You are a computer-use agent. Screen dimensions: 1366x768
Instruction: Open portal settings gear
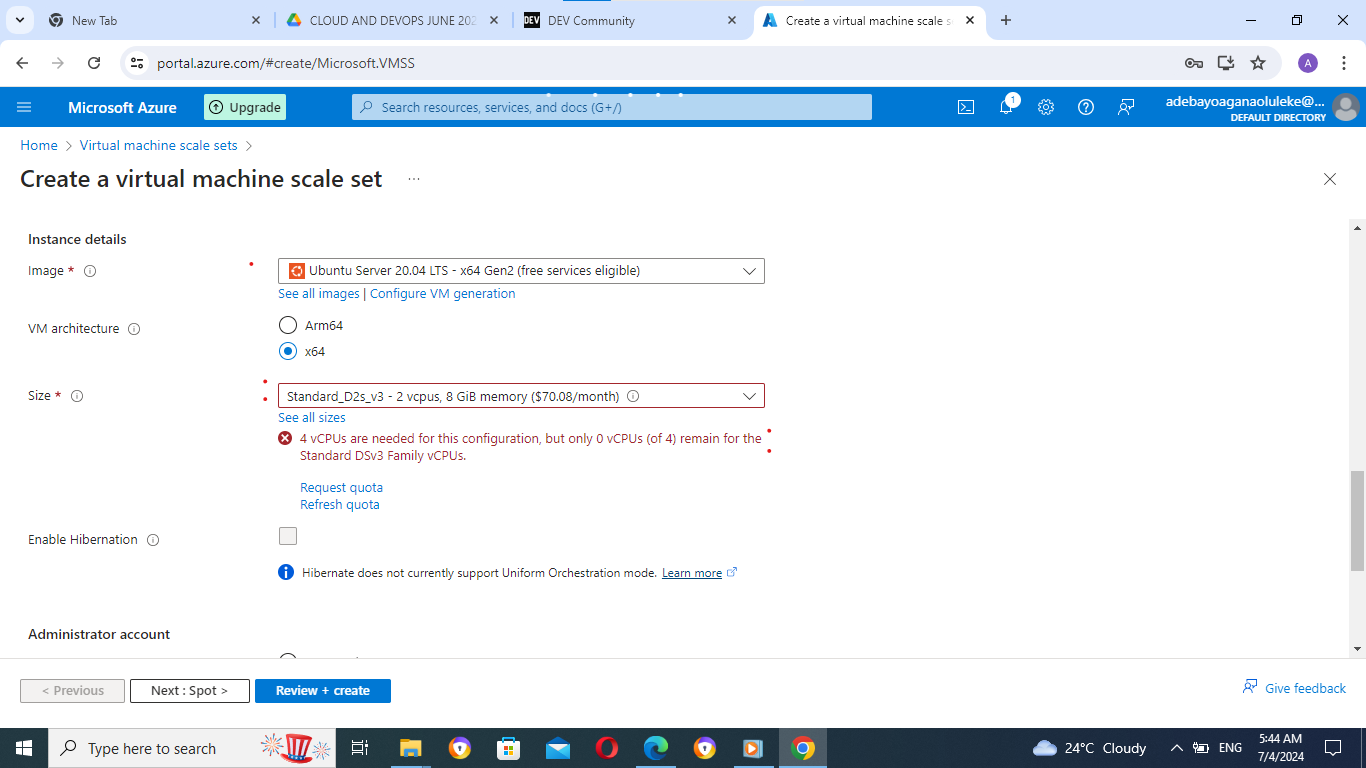(1046, 107)
